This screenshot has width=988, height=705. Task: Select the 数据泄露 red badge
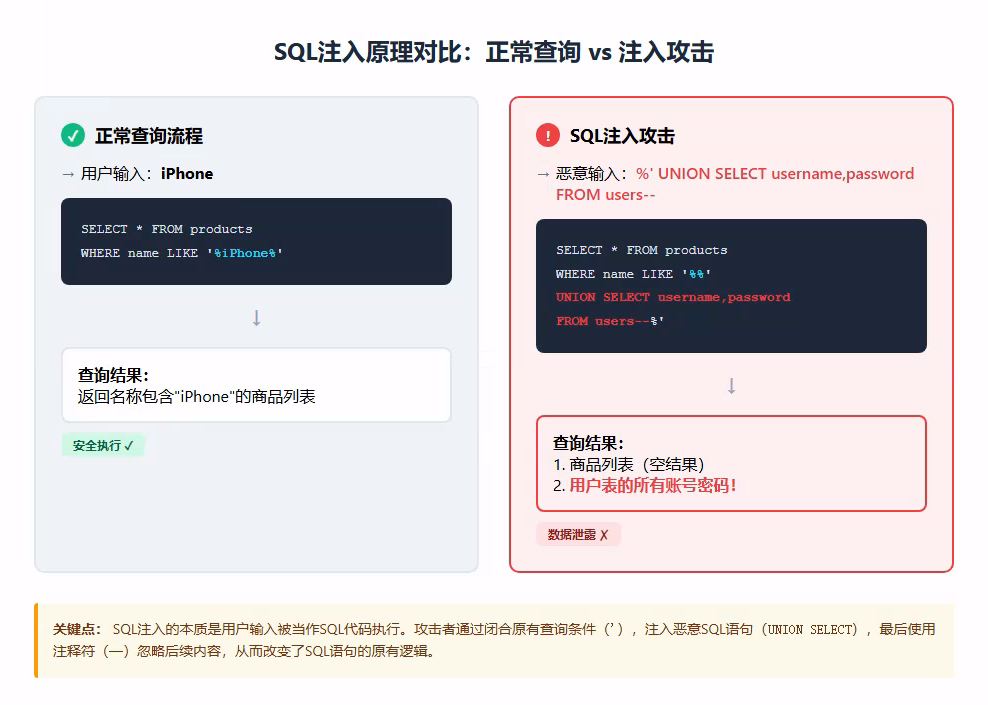point(578,535)
